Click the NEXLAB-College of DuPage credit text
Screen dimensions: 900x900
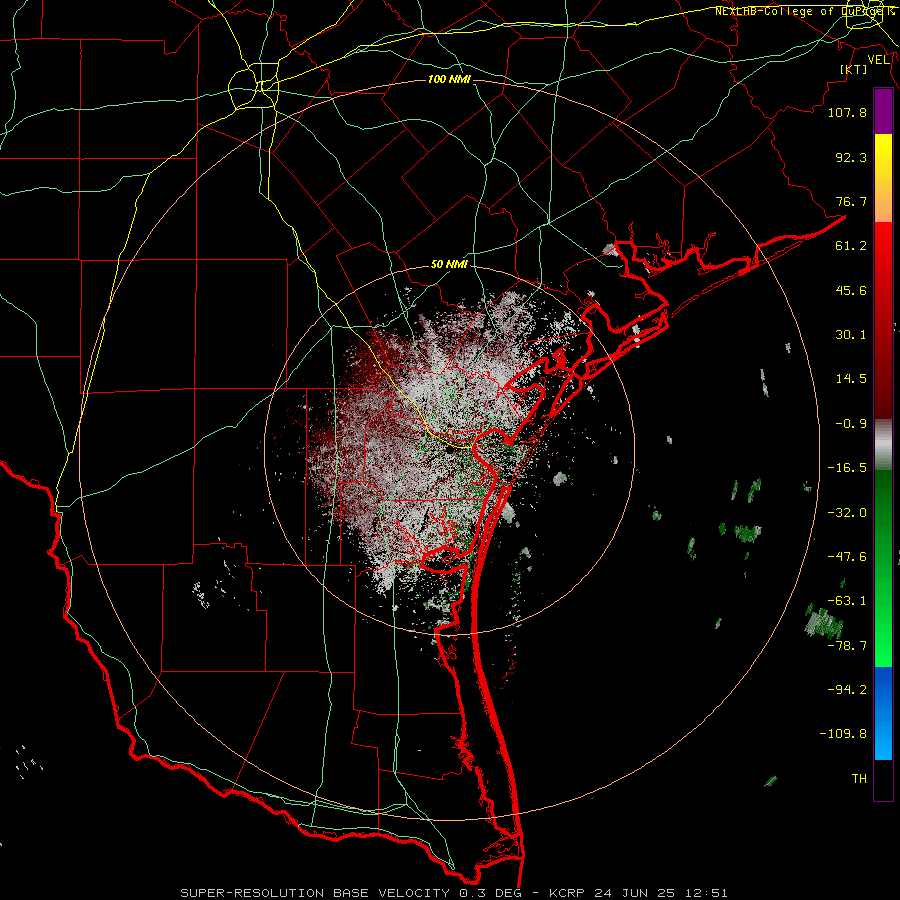coord(804,11)
